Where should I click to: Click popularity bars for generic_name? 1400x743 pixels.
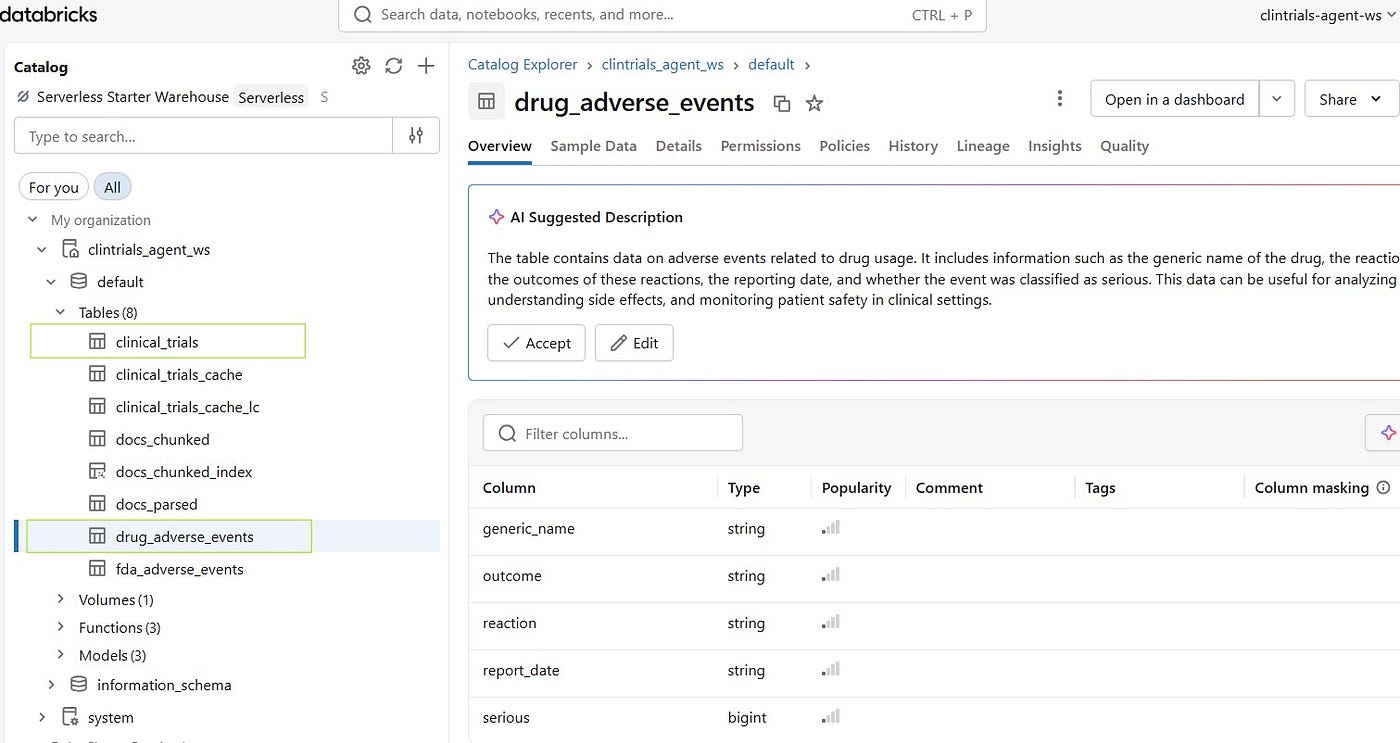point(831,528)
